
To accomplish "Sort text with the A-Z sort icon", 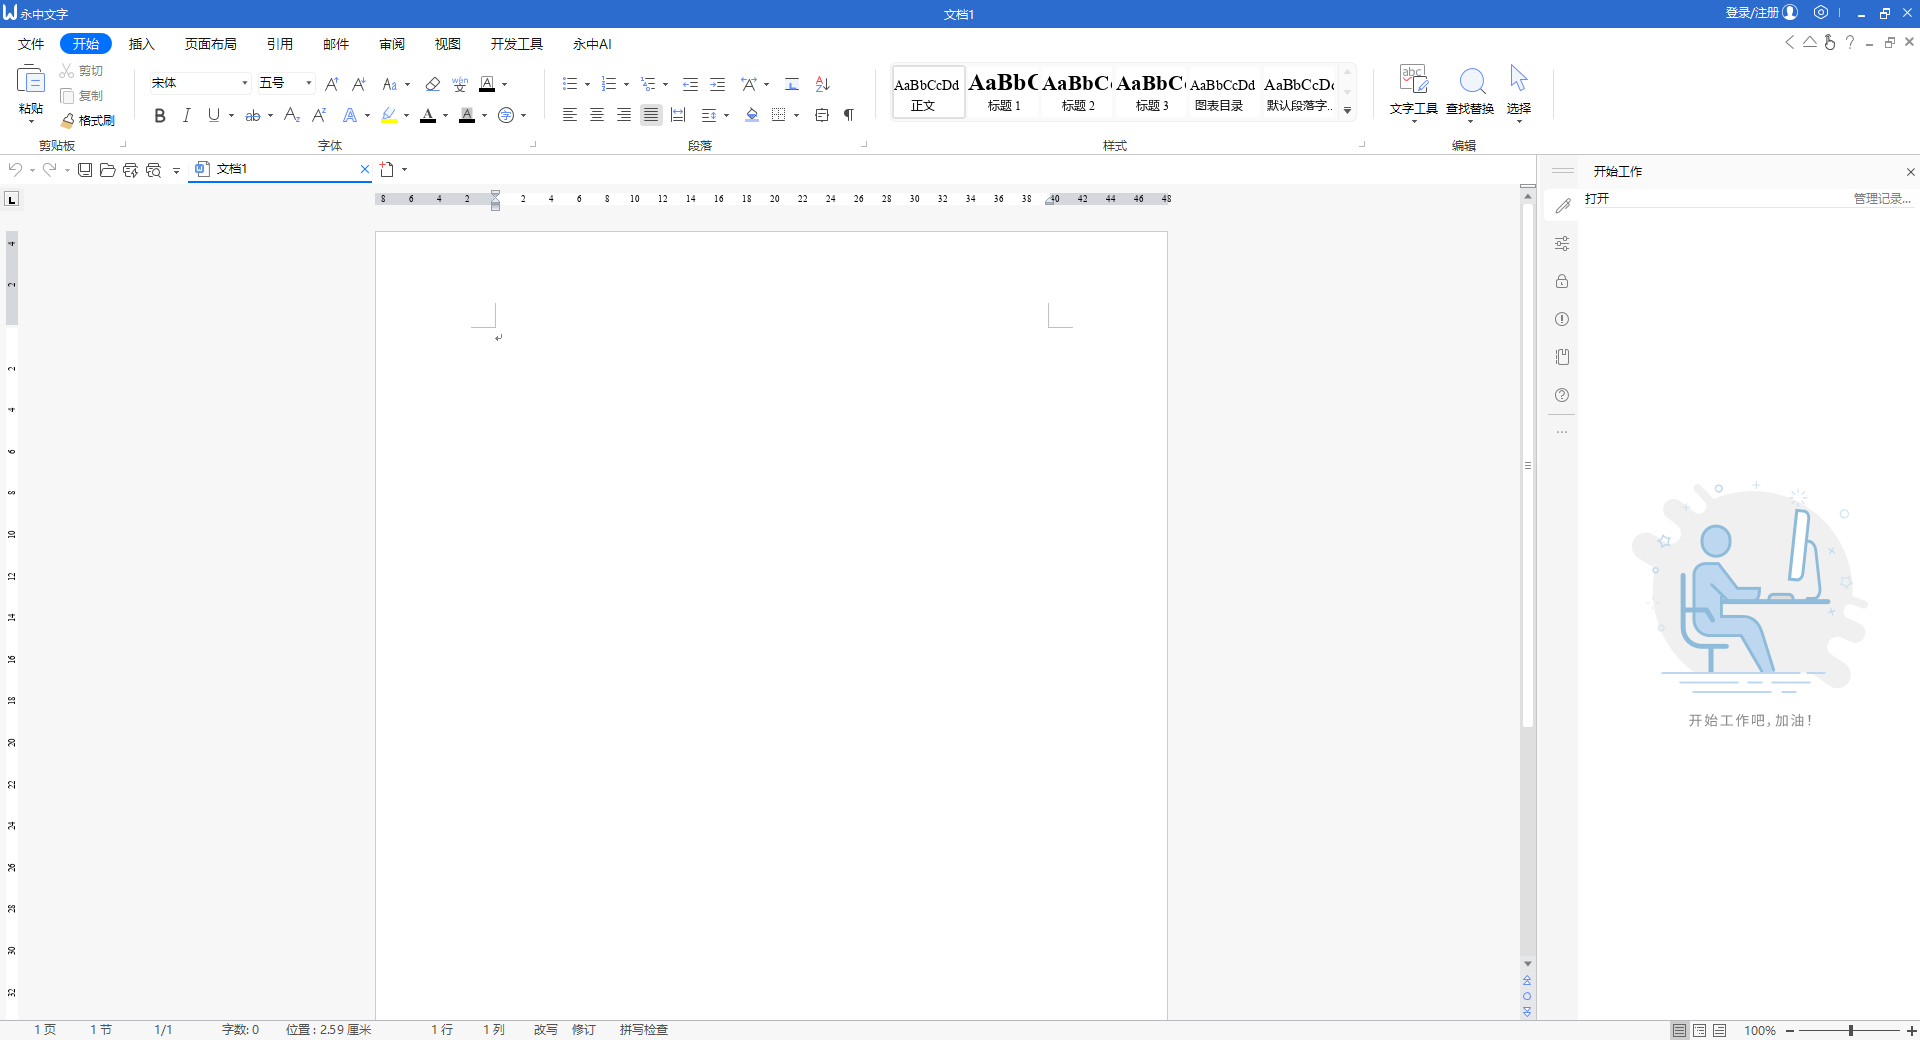I will coord(823,84).
